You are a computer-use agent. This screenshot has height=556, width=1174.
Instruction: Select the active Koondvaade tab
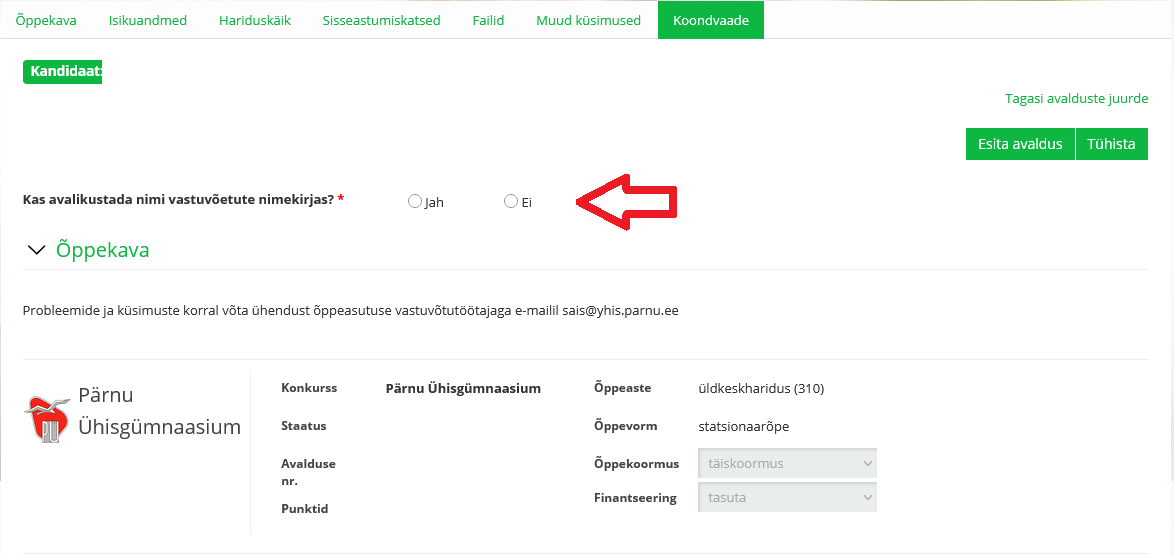pos(710,20)
